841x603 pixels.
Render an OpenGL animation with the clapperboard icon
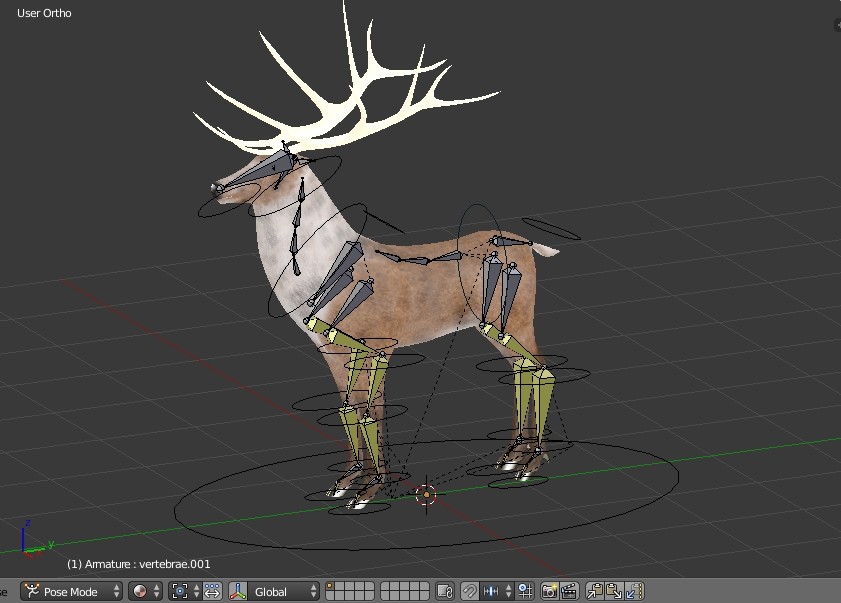pyautogui.click(x=569, y=591)
